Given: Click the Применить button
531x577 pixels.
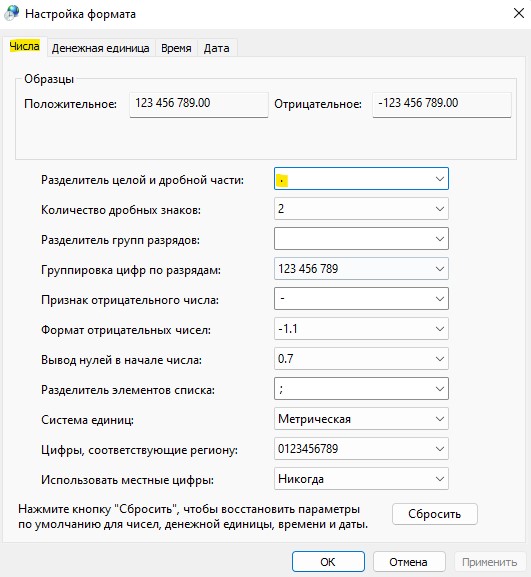Looking at the screenshot, I should (x=490, y=562).
